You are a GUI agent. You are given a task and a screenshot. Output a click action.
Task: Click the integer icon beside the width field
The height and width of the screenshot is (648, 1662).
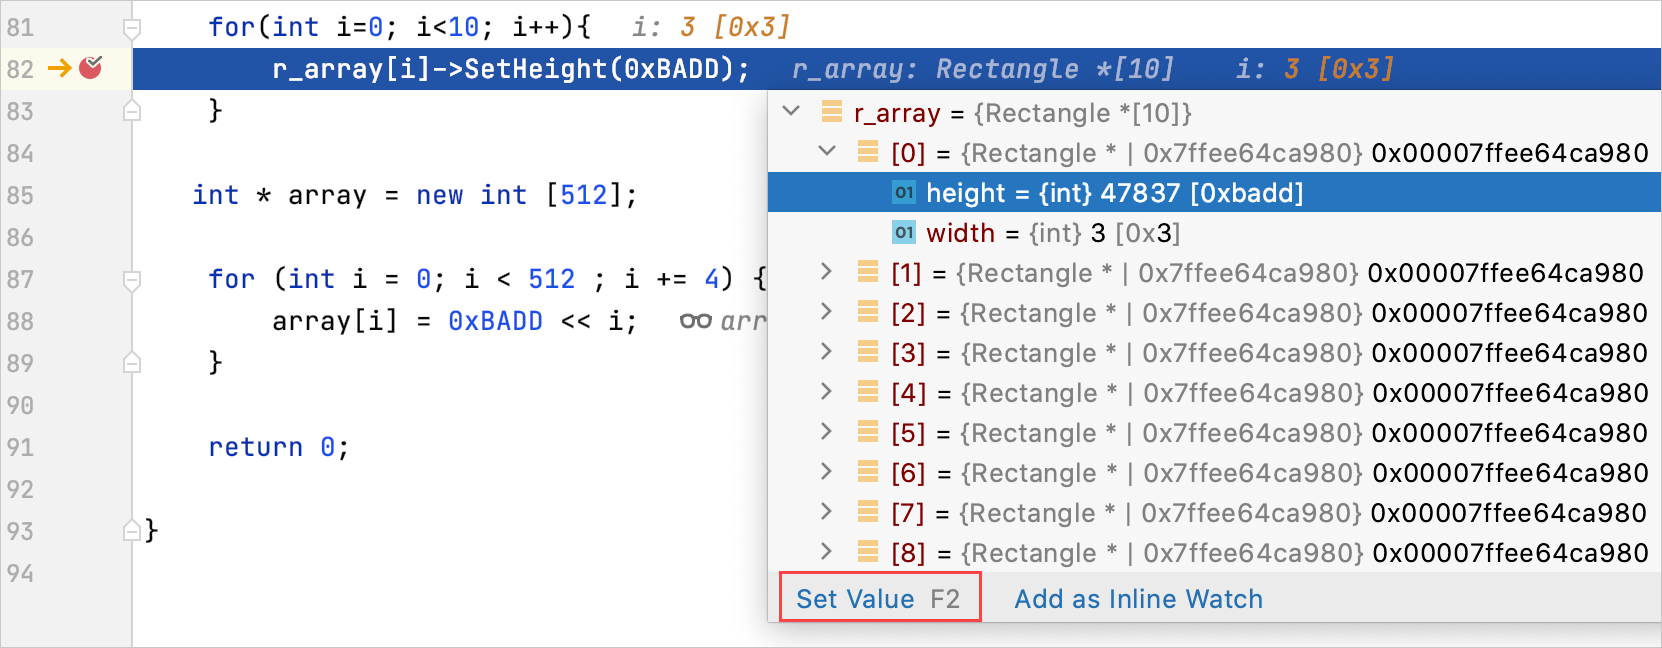[904, 232]
